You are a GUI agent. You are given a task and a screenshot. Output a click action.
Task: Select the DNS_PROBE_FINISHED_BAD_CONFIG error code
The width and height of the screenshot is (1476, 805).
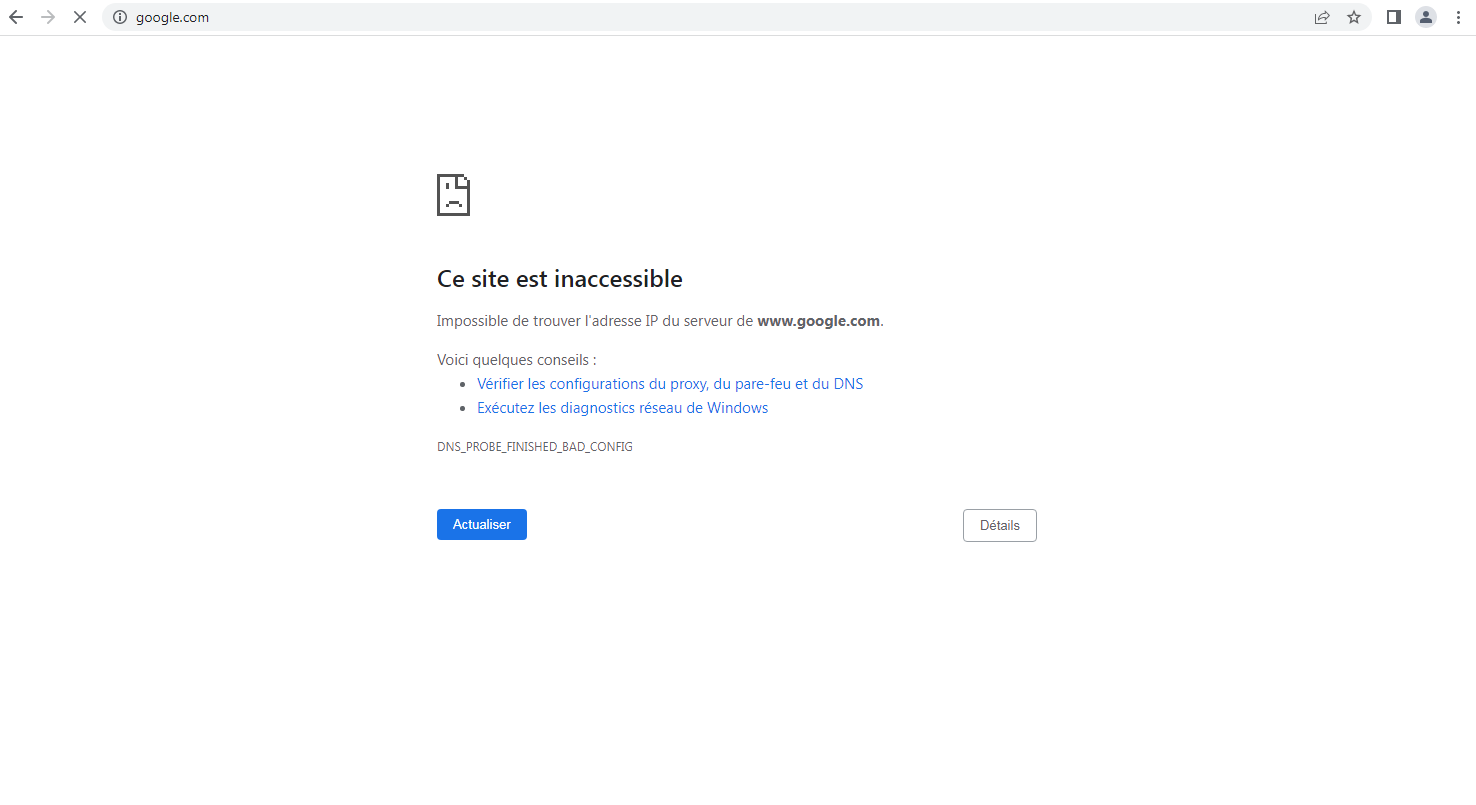coord(535,447)
